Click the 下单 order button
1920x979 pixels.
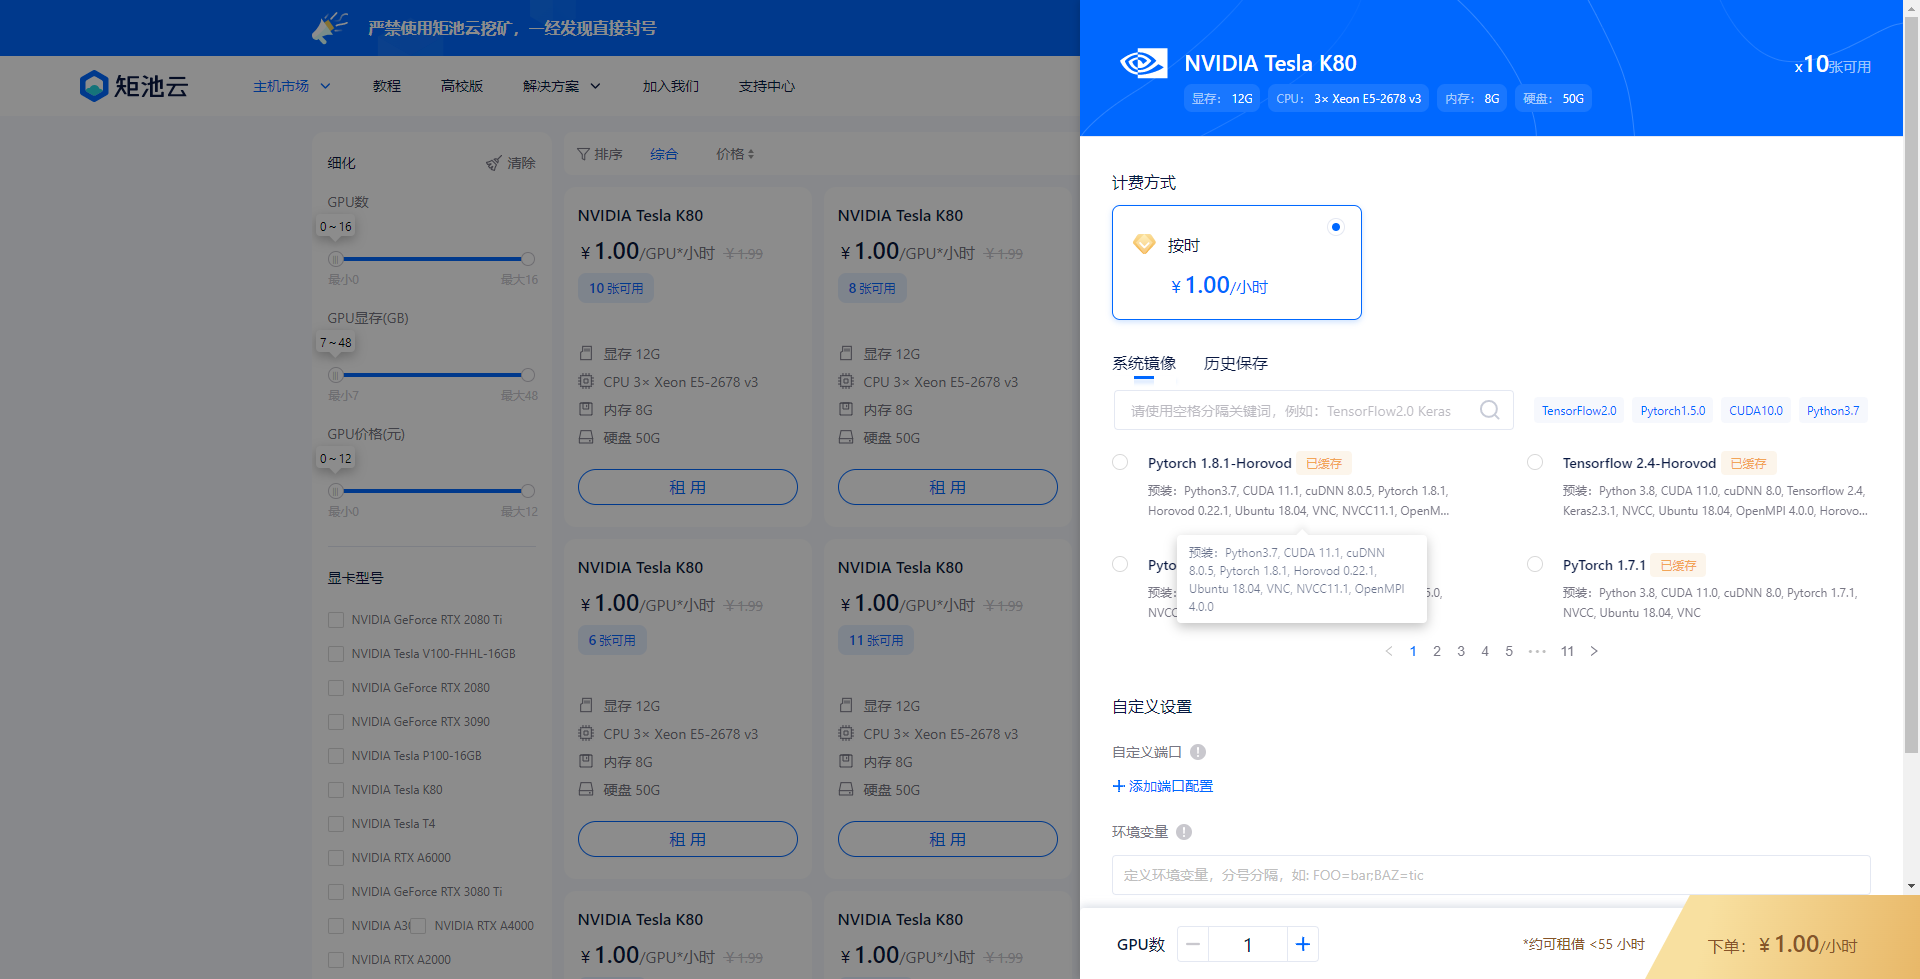pos(1782,944)
